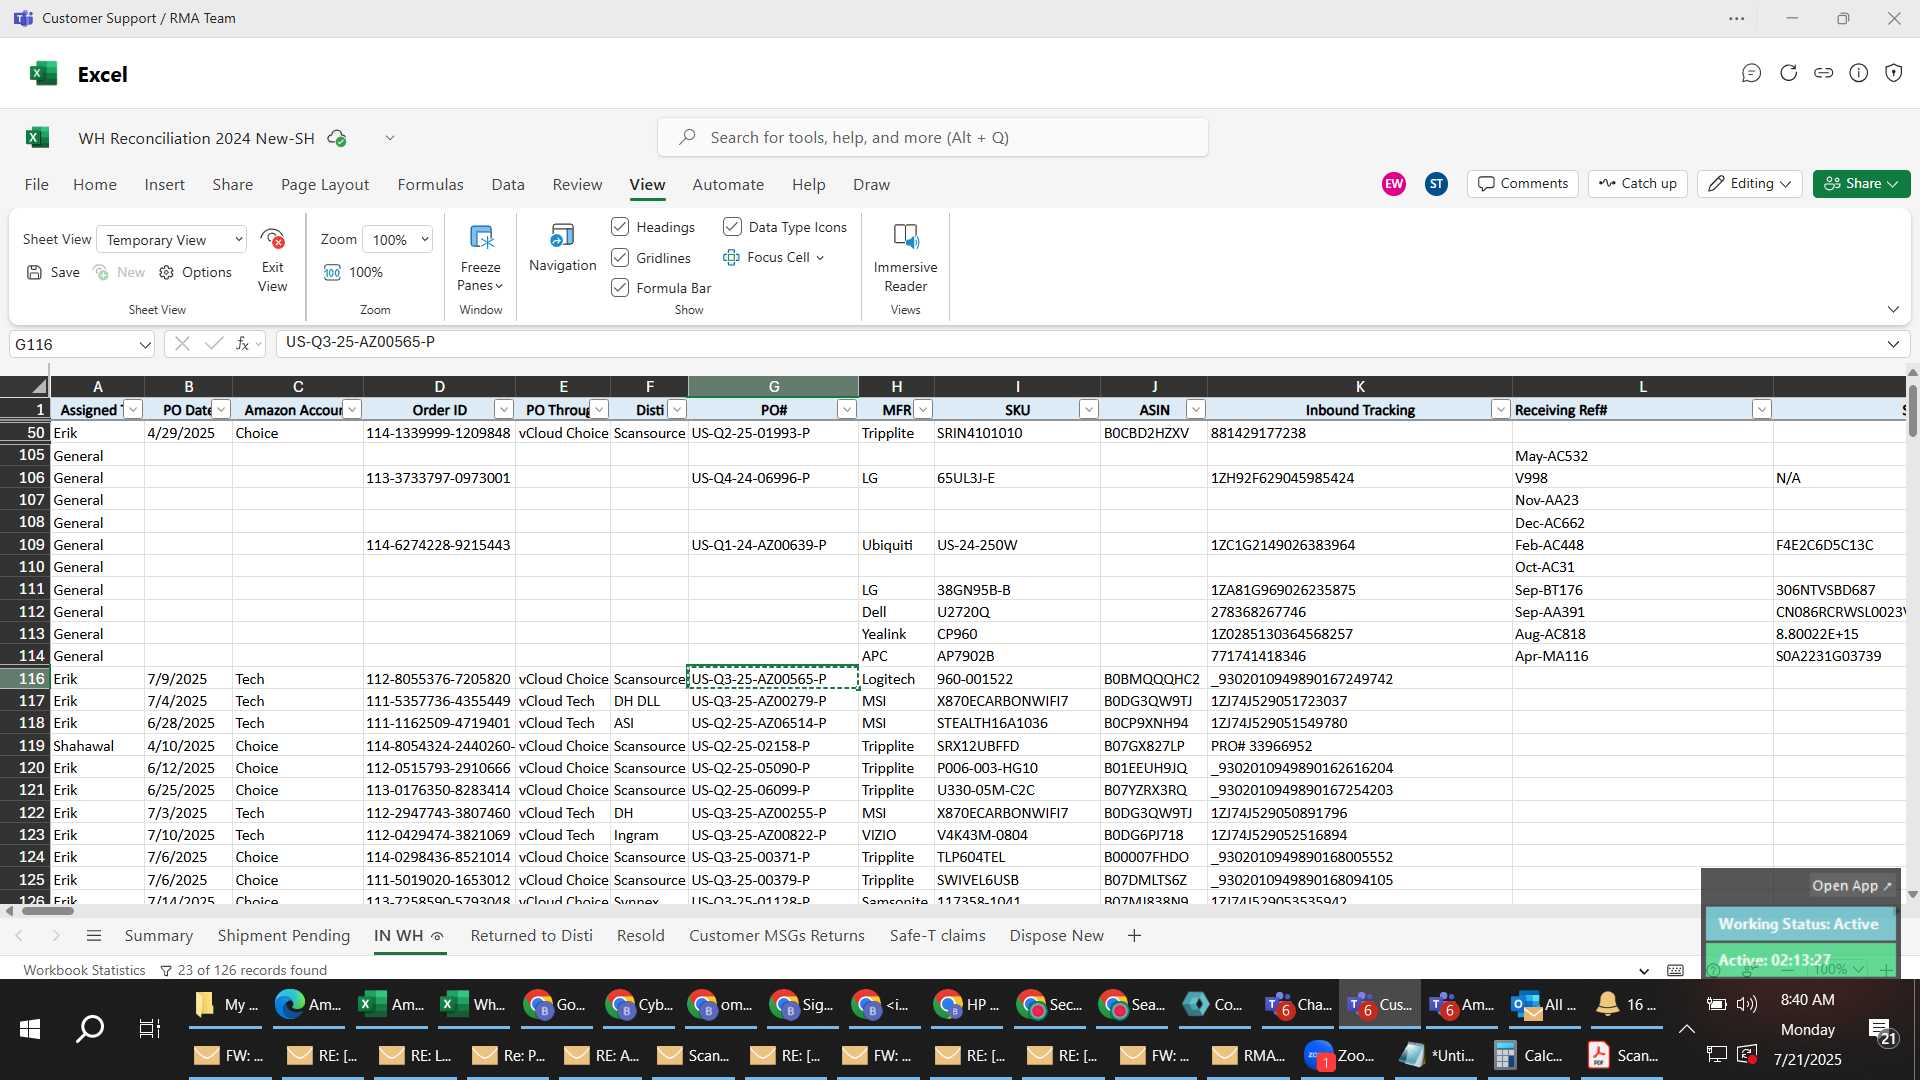Click the info icon in header
Viewport: 1920px width, 1080px height.
(x=1858, y=73)
